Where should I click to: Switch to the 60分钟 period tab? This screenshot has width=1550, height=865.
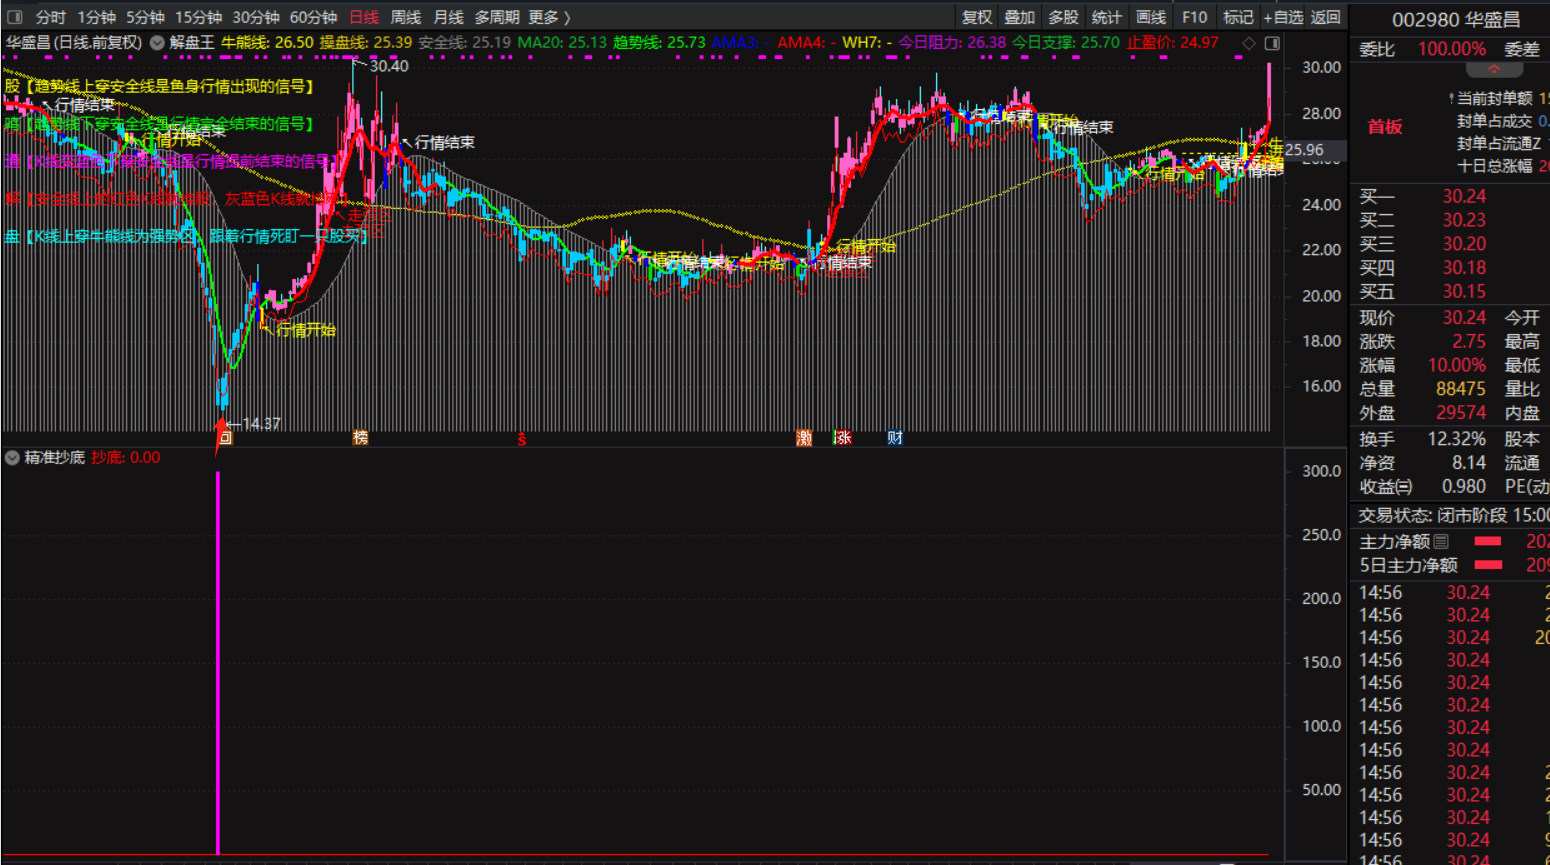[x=313, y=17]
